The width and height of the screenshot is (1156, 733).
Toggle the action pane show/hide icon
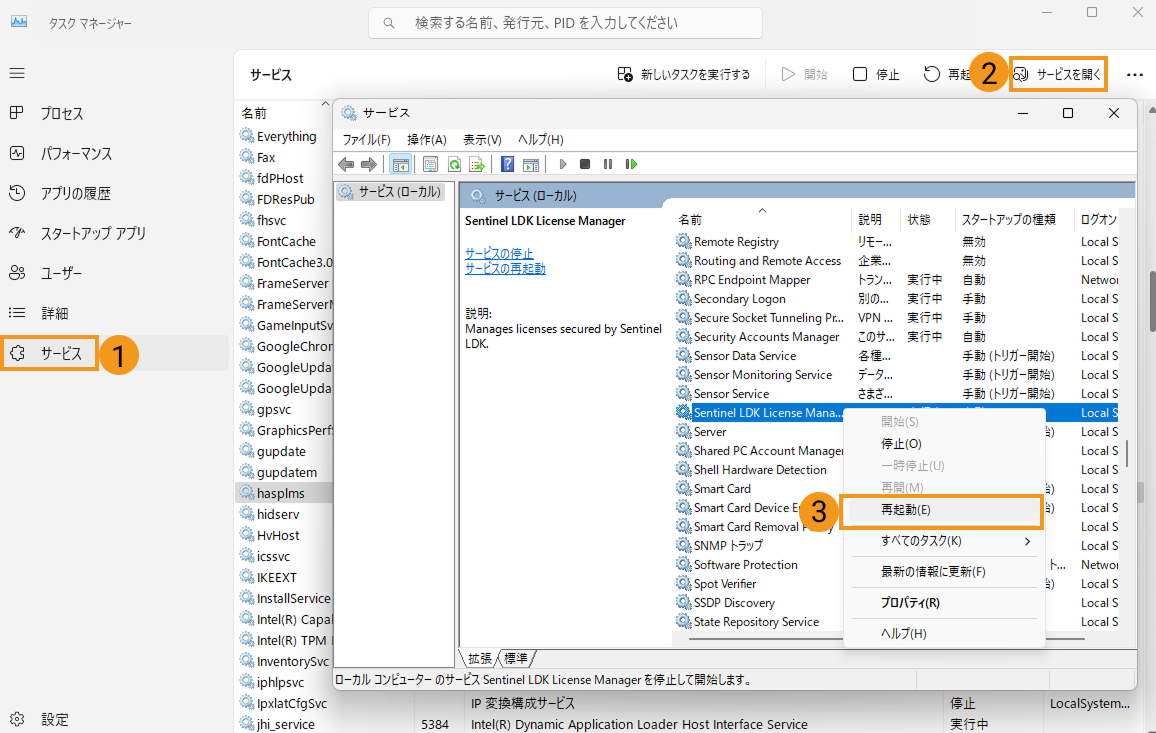click(x=531, y=164)
